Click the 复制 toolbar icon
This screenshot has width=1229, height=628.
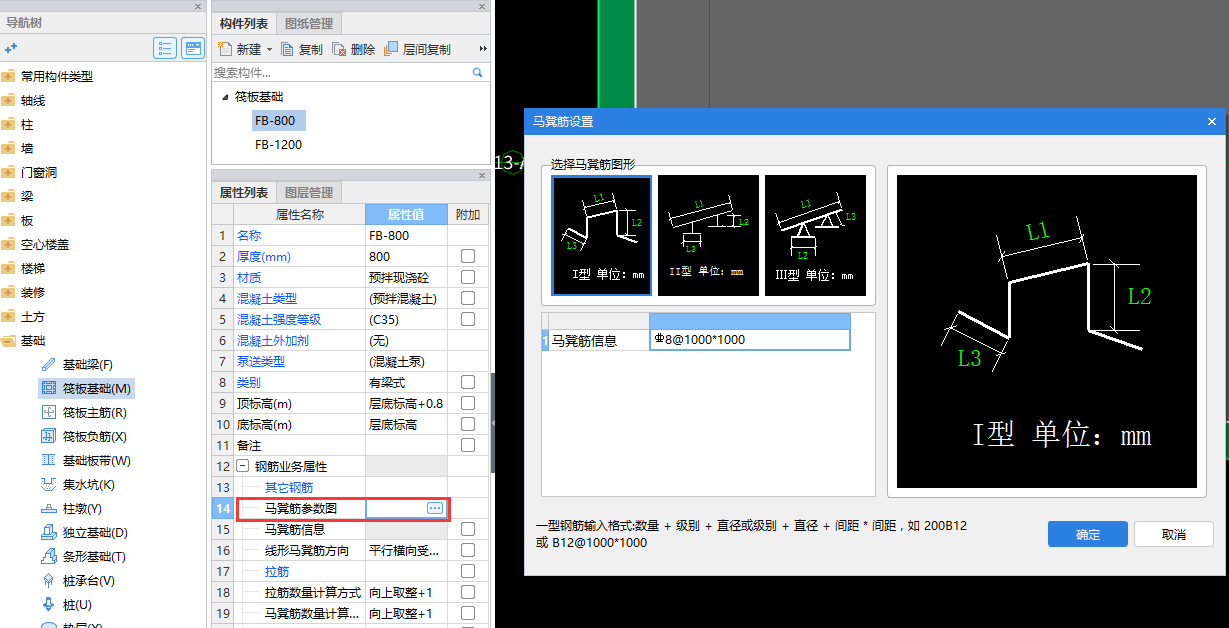[x=303, y=48]
